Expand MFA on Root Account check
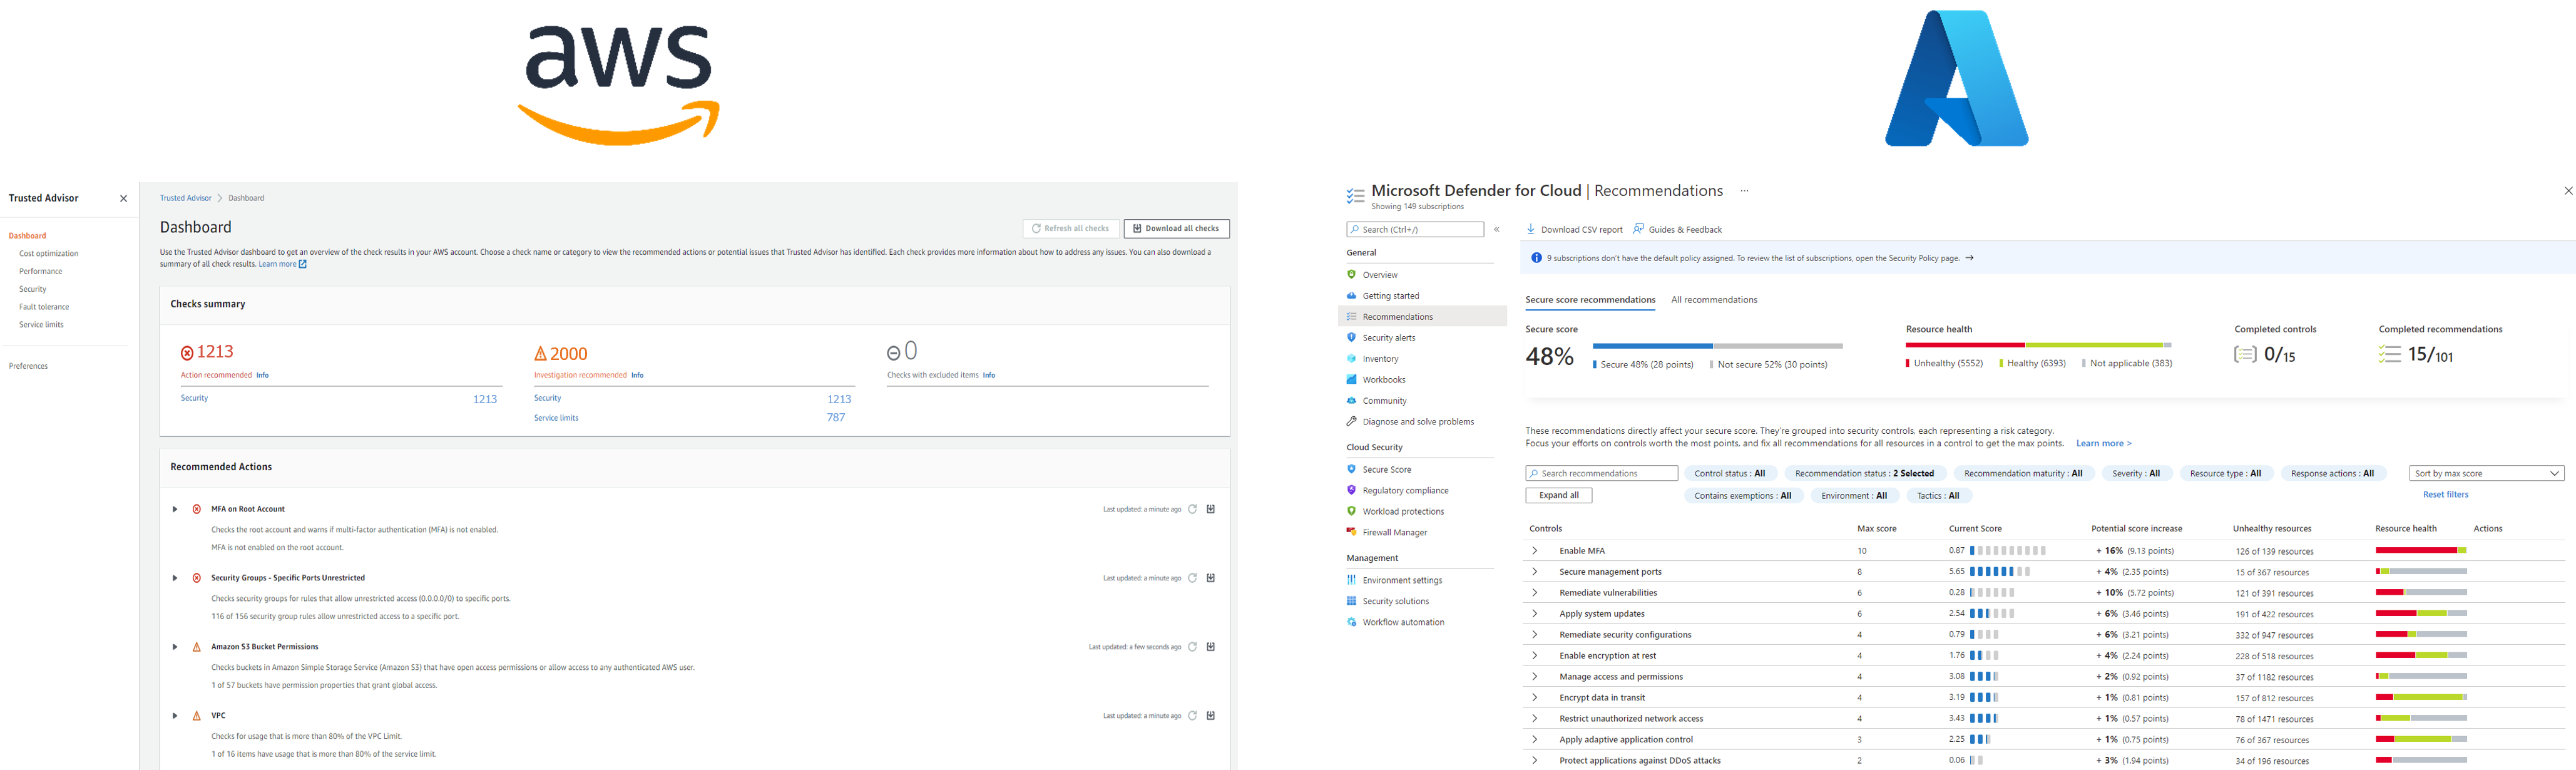This screenshot has width=2576, height=770. tap(175, 509)
